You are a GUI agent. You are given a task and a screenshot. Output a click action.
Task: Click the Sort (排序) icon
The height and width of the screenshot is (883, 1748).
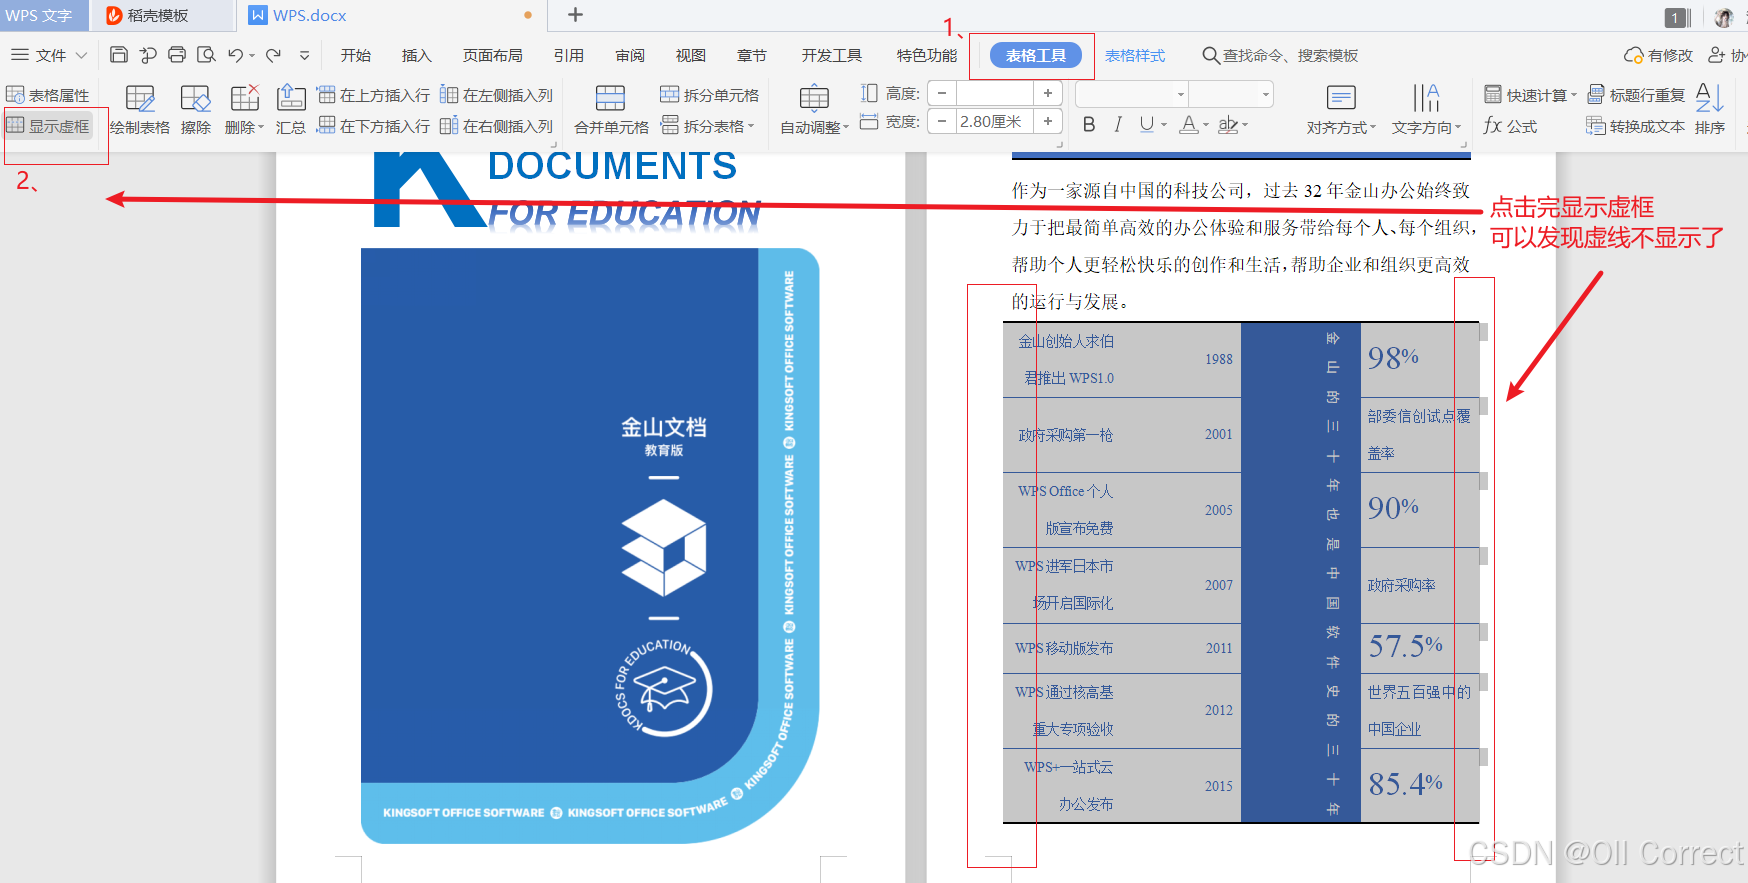click(1710, 111)
